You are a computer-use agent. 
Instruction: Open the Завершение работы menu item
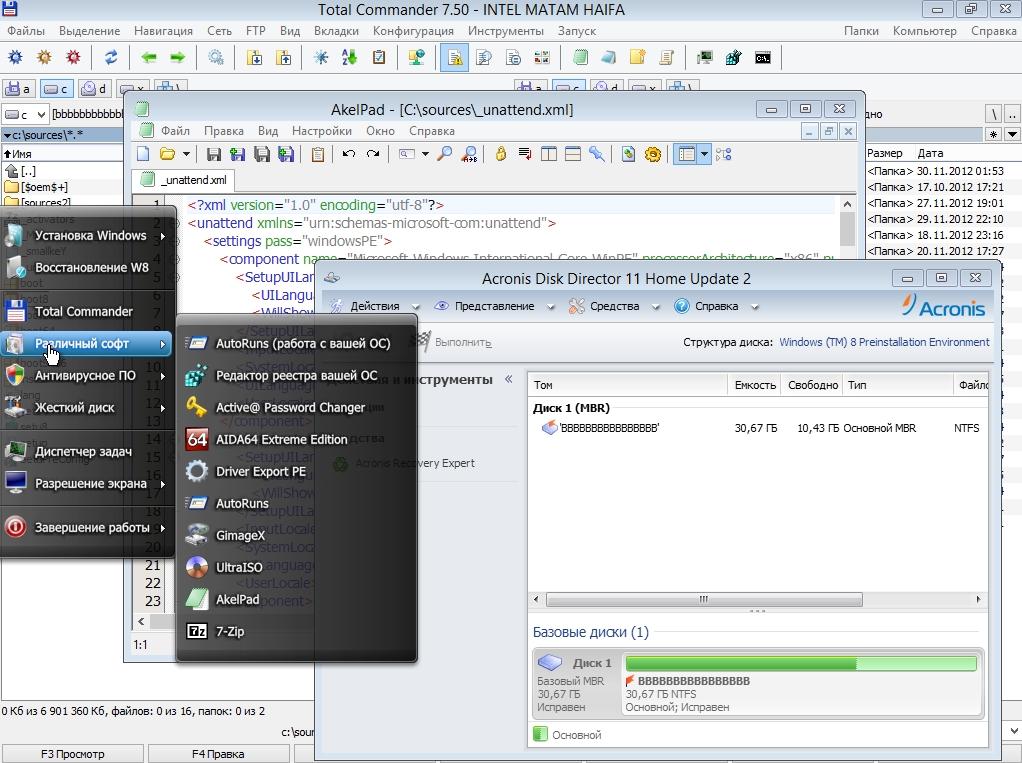(92, 527)
